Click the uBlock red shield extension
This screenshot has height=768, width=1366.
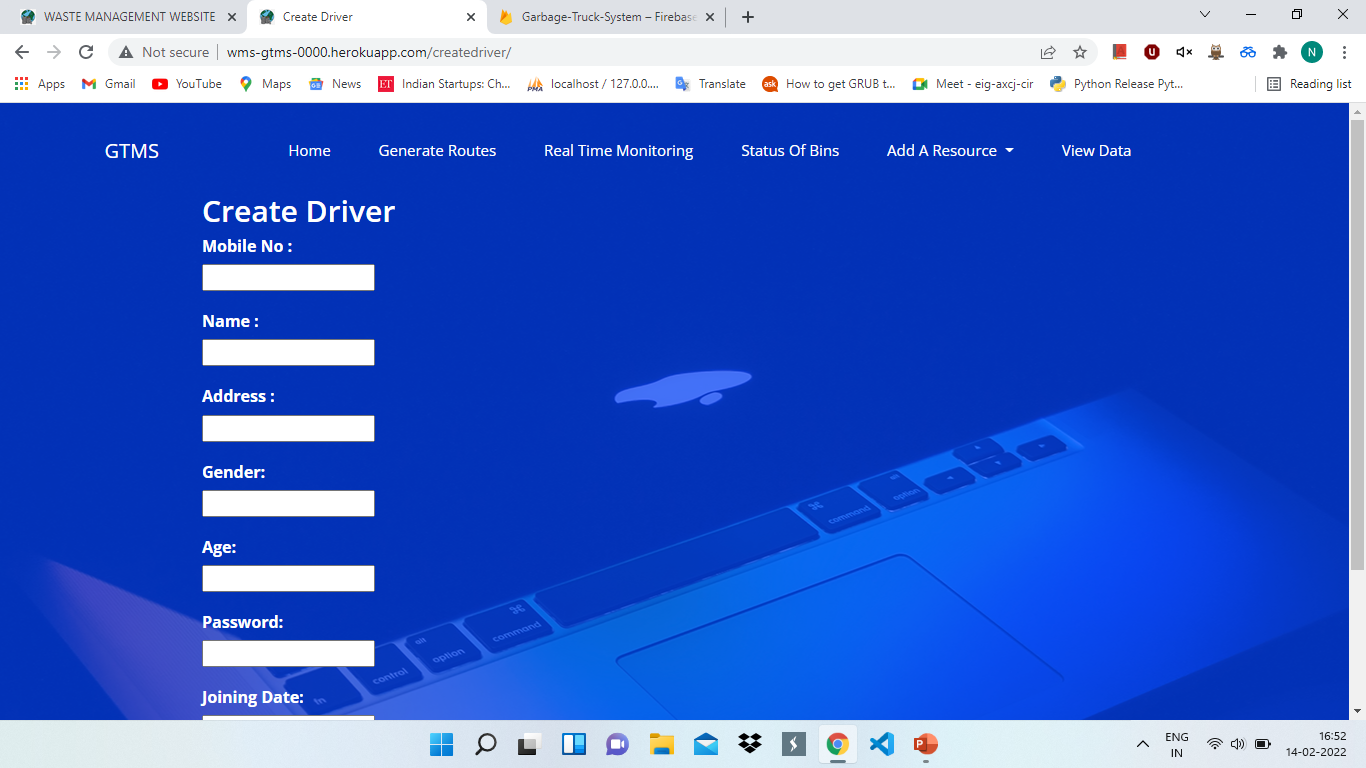point(1152,52)
